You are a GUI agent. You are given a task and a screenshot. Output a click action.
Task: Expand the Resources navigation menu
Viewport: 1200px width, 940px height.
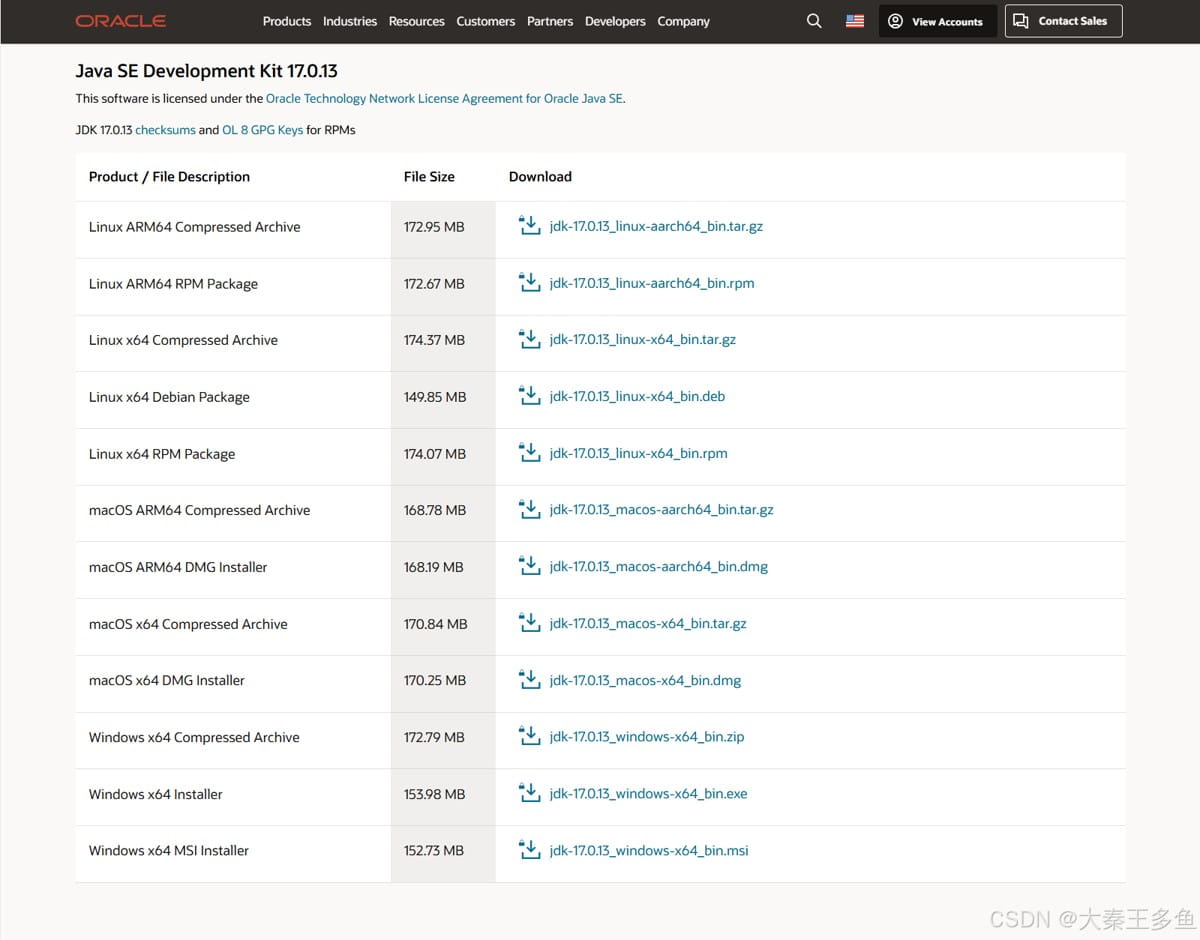pos(416,21)
